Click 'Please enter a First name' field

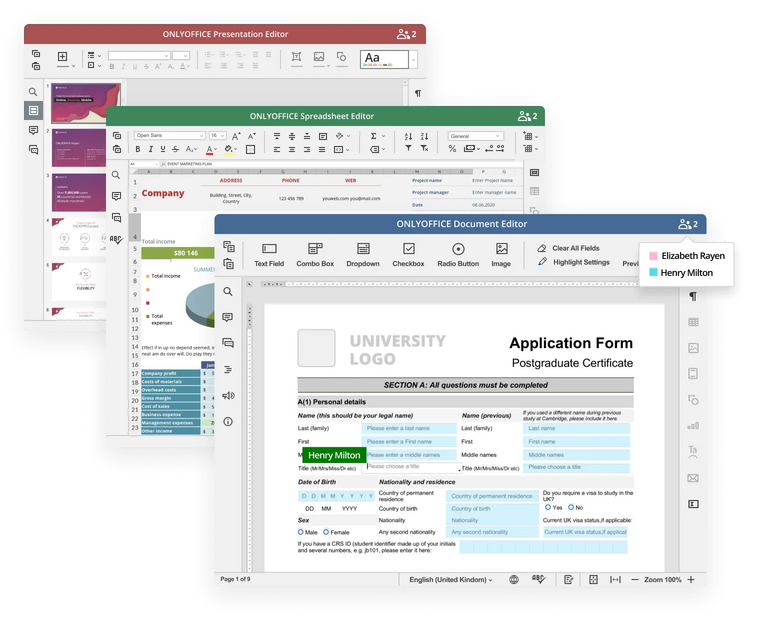pos(409,442)
